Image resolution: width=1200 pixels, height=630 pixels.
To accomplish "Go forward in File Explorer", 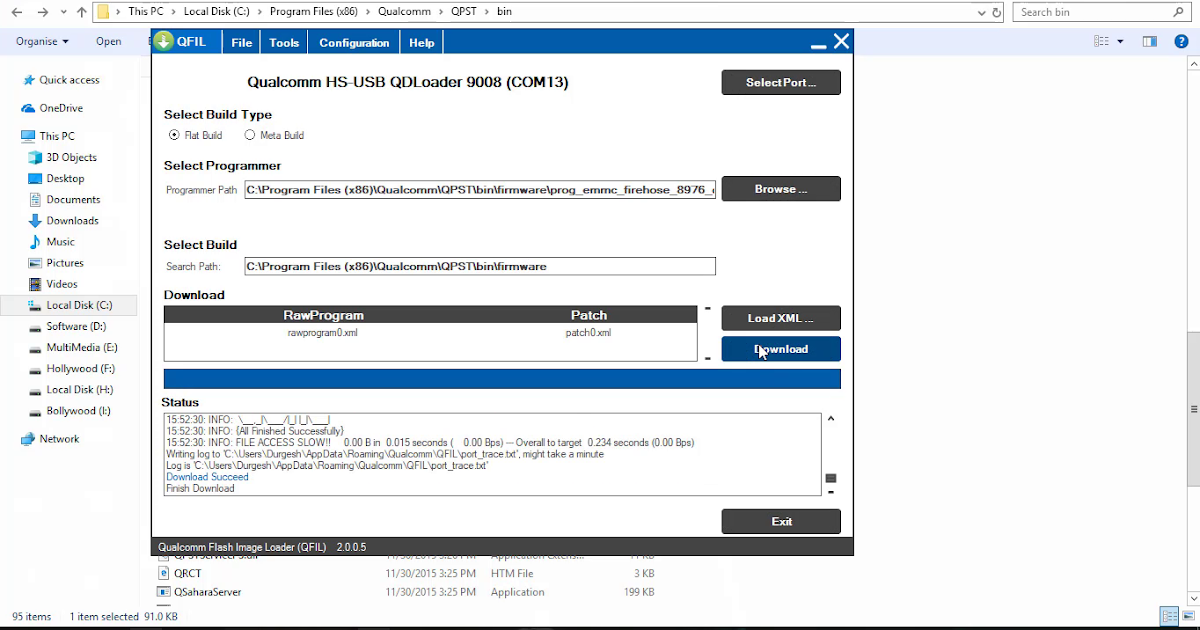I will pyautogui.click(x=43, y=12).
